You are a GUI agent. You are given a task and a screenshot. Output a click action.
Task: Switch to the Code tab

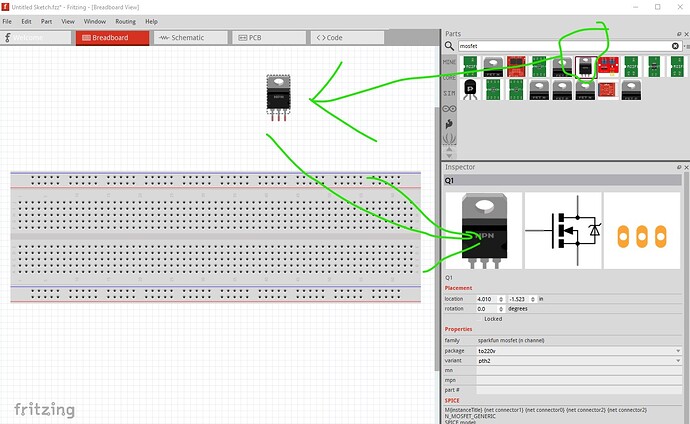tap(347, 38)
